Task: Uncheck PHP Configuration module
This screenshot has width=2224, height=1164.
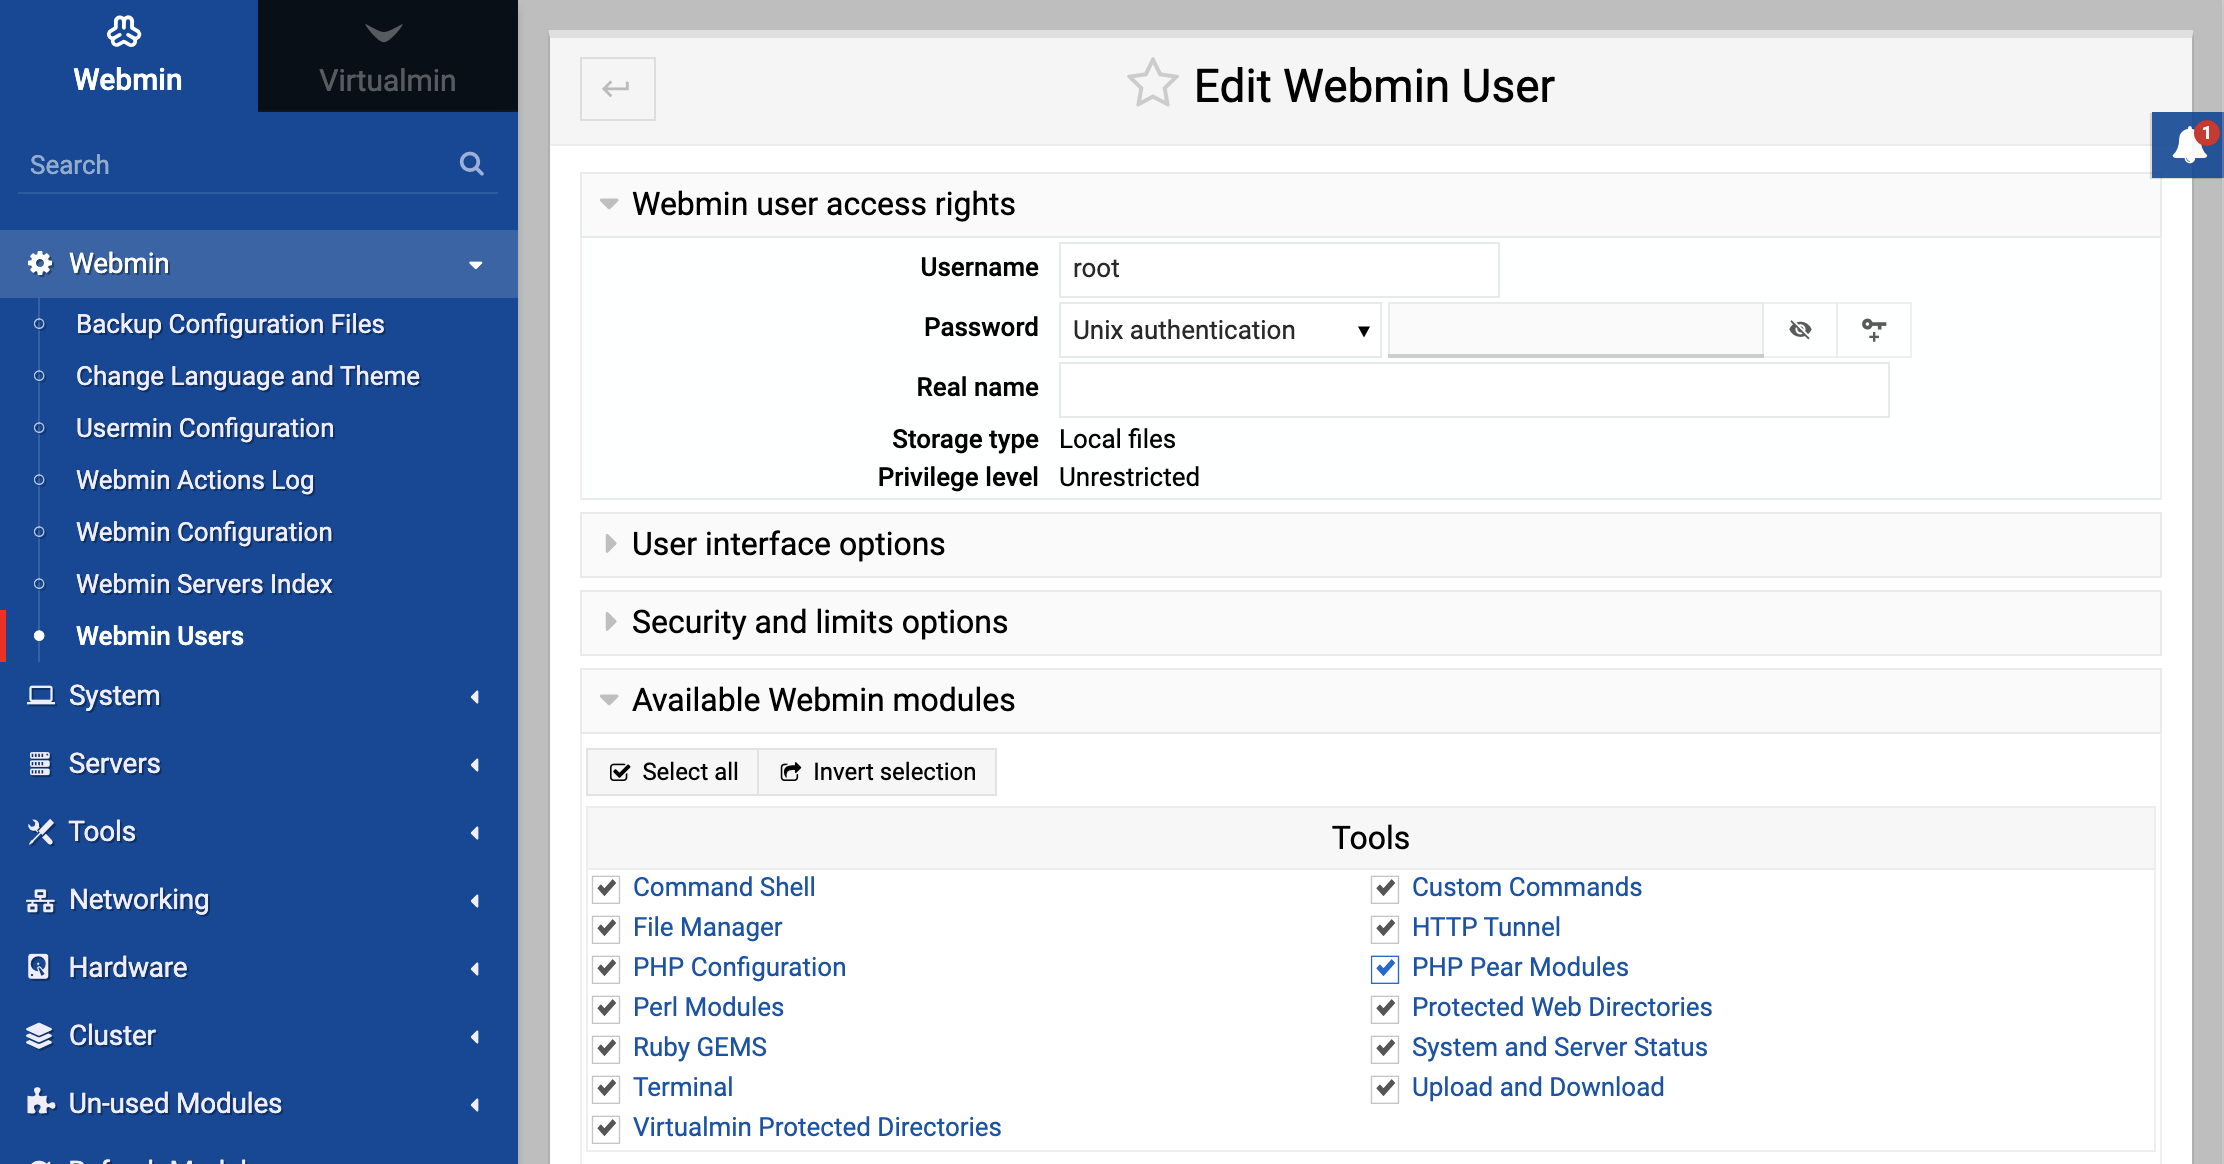Action: pos(606,968)
